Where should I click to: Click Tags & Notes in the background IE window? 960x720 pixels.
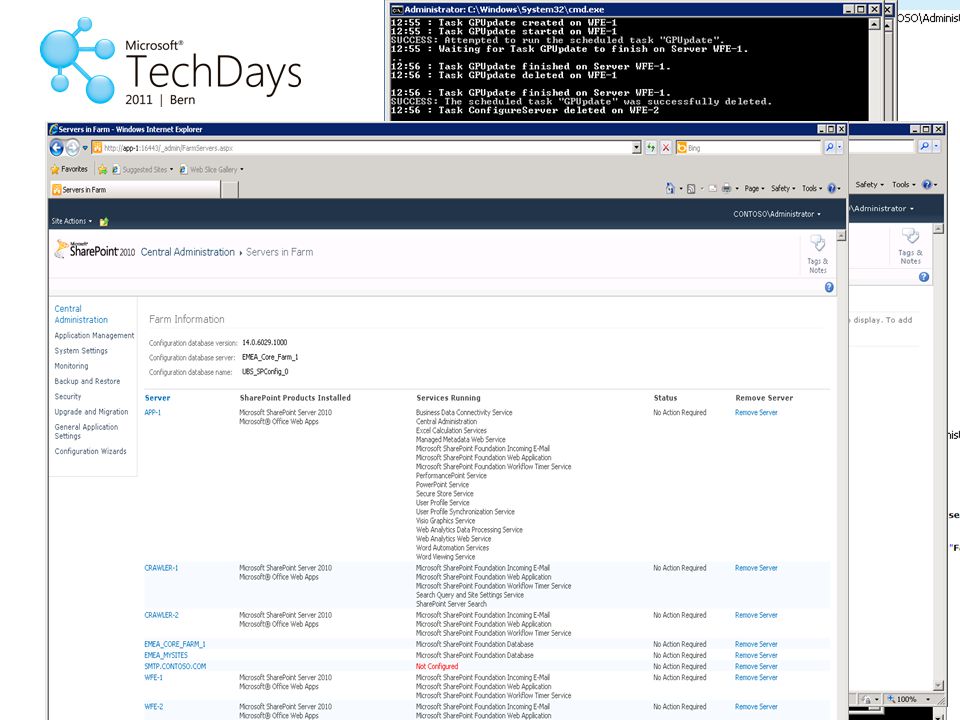910,246
